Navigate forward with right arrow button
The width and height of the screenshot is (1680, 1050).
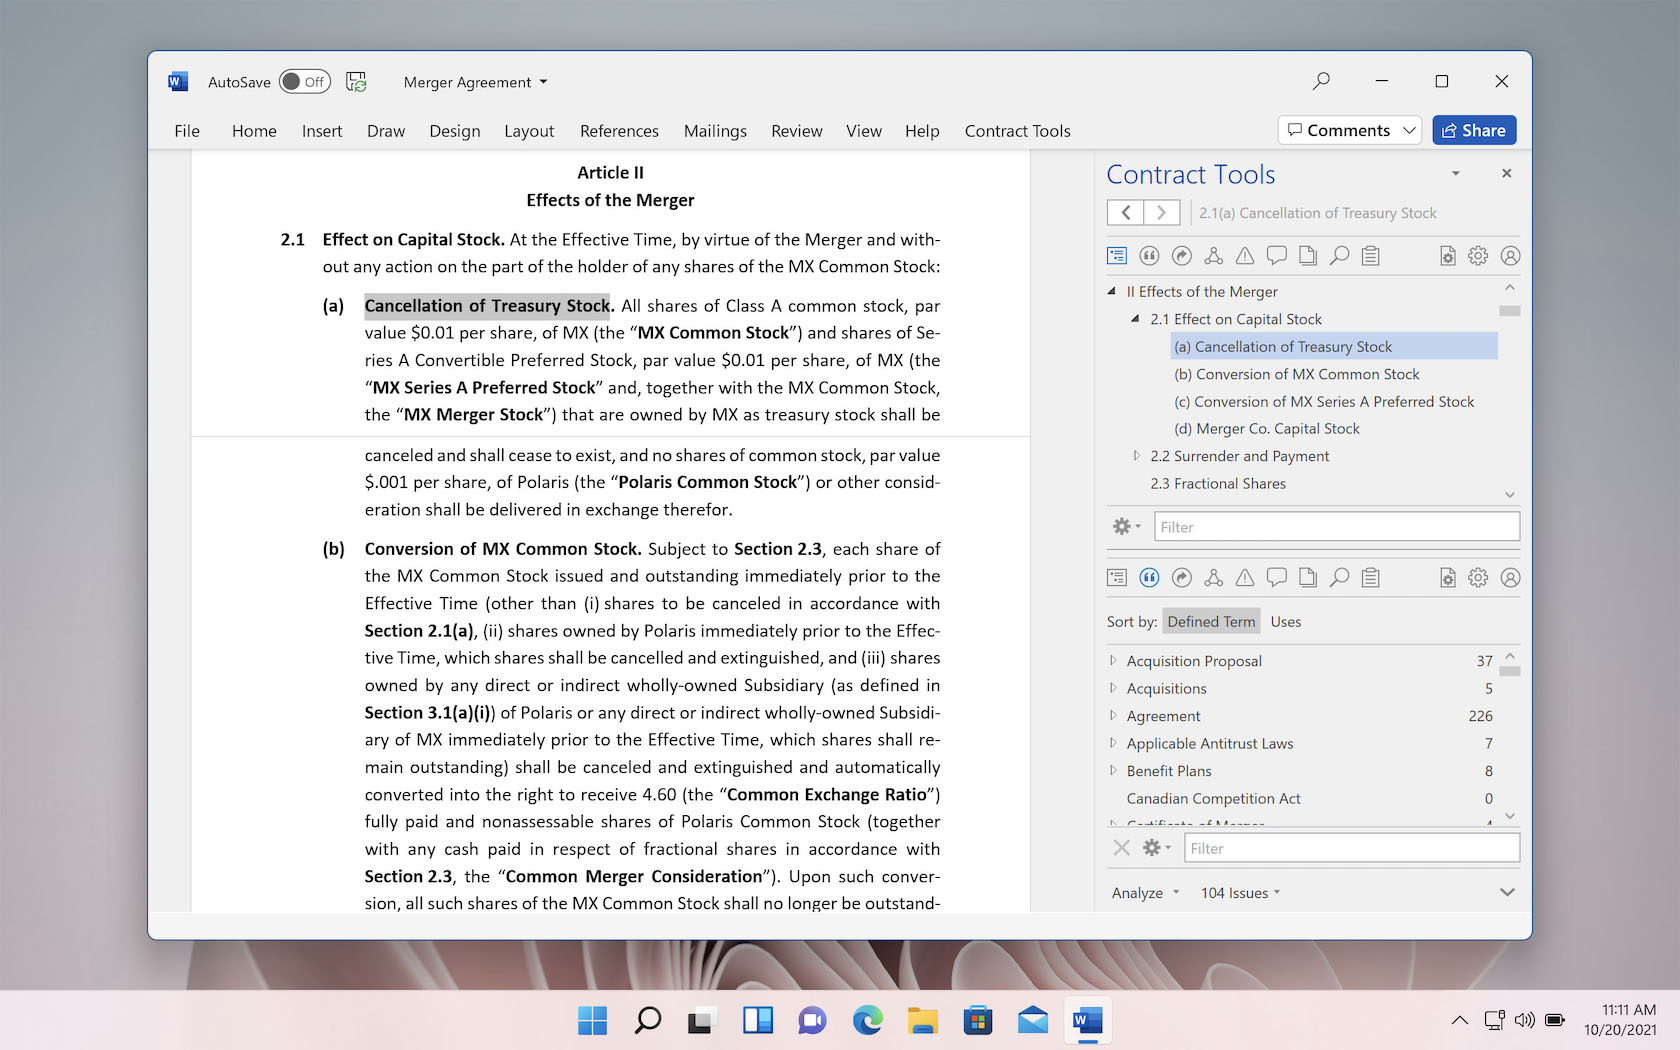click(1161, 212)
